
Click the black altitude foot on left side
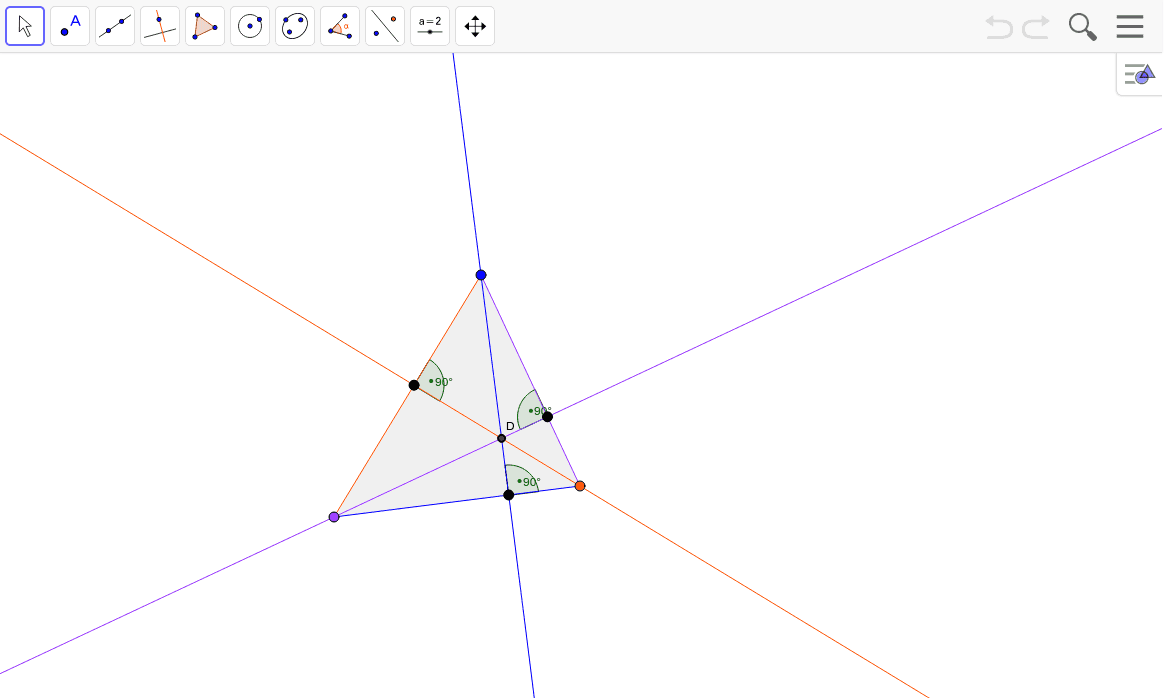coord(414,385)
